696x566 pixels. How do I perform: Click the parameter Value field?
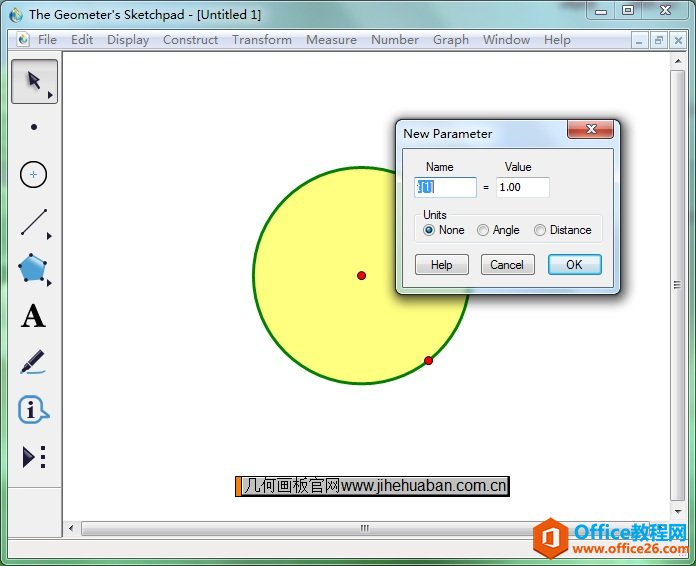pos(522,187)
